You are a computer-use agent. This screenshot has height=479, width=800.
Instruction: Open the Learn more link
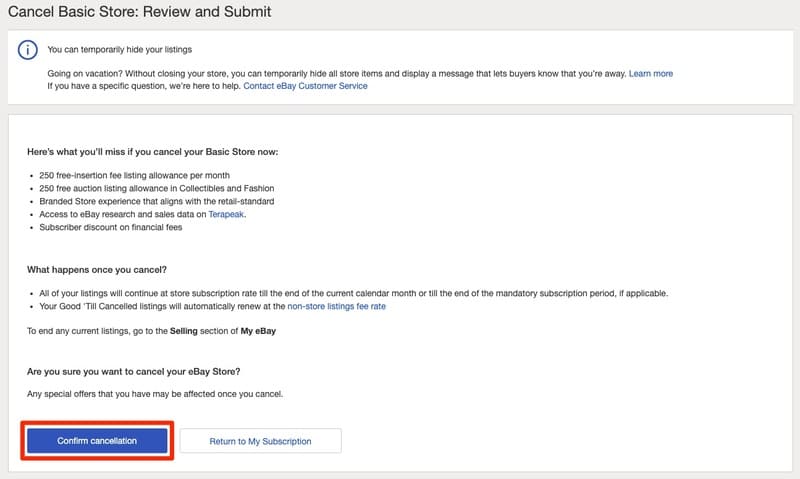pyautogui.click(x=651, y=73)
